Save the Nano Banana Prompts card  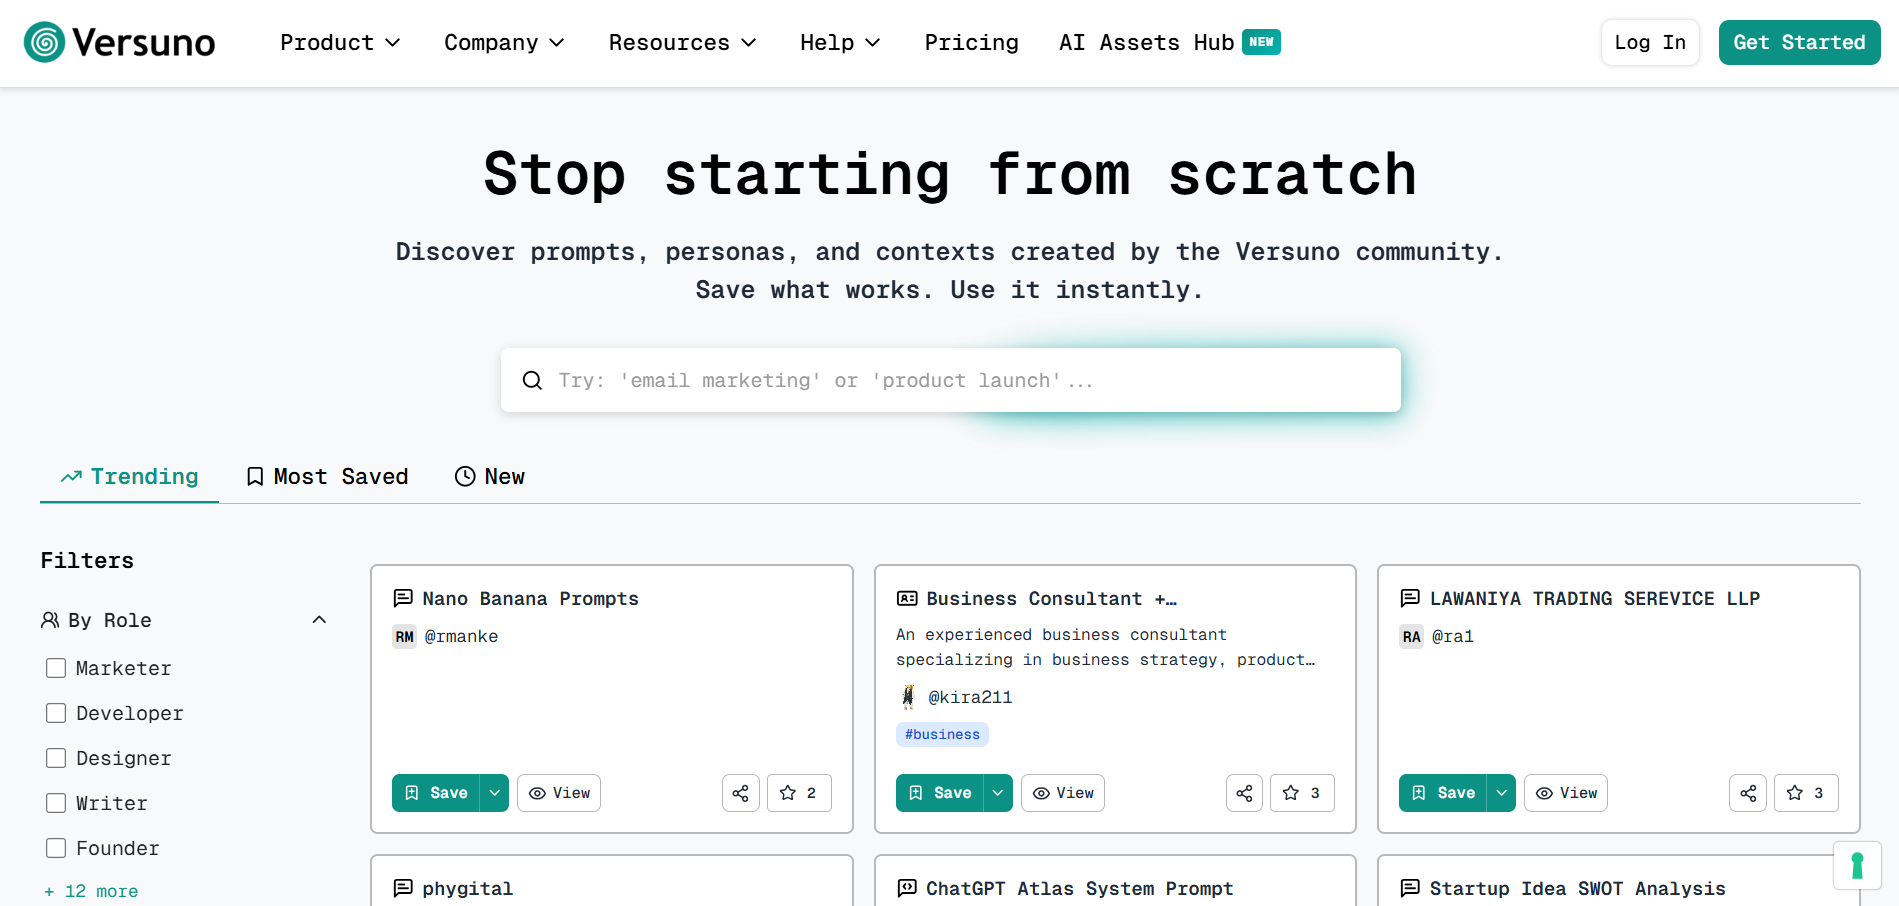point(436,793)
